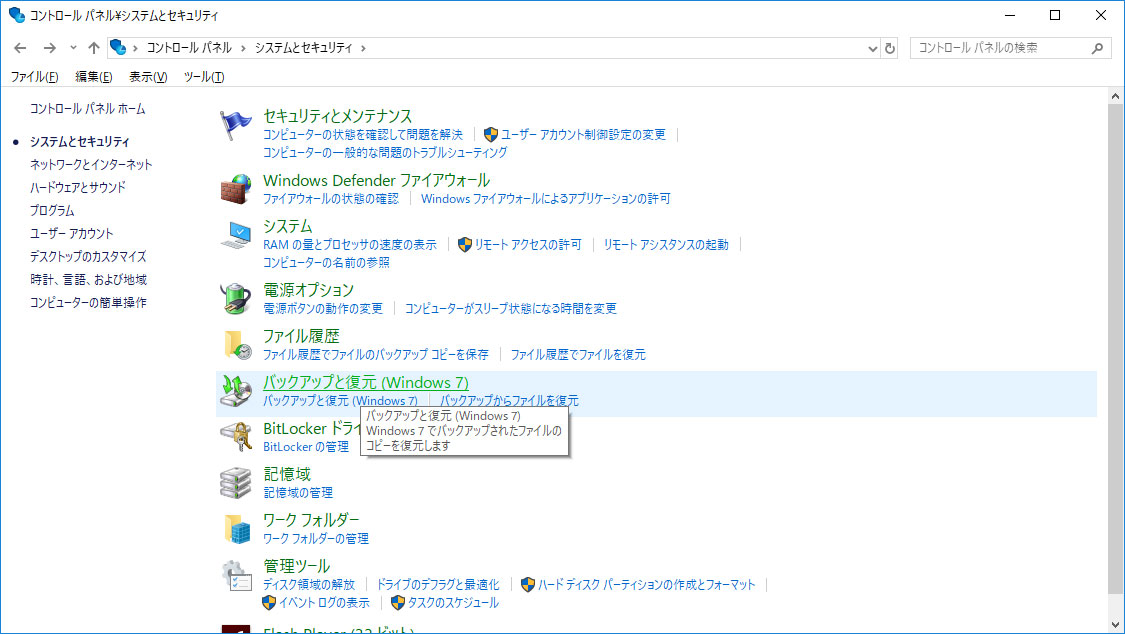Click イベント ログの表示 link
The image size is (1125, 634).
[324, 602]
